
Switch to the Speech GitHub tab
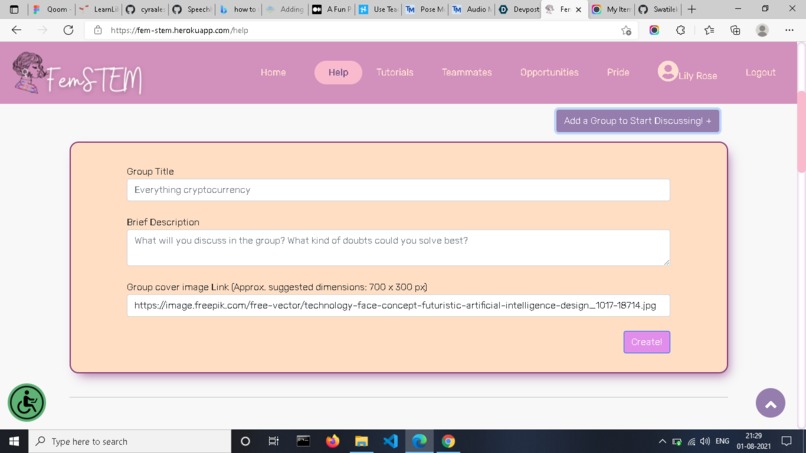pos(192,9)
